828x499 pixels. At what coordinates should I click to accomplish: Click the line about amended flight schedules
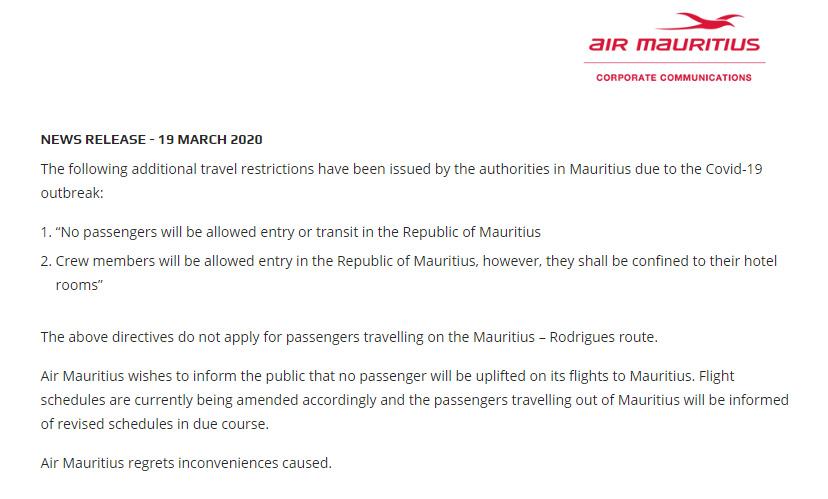[x=415, y=400]
